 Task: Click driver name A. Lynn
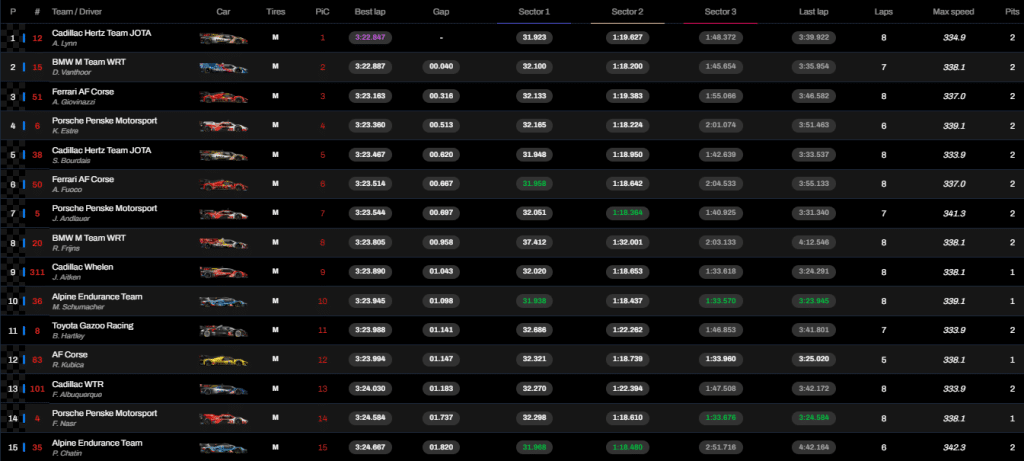65,43
